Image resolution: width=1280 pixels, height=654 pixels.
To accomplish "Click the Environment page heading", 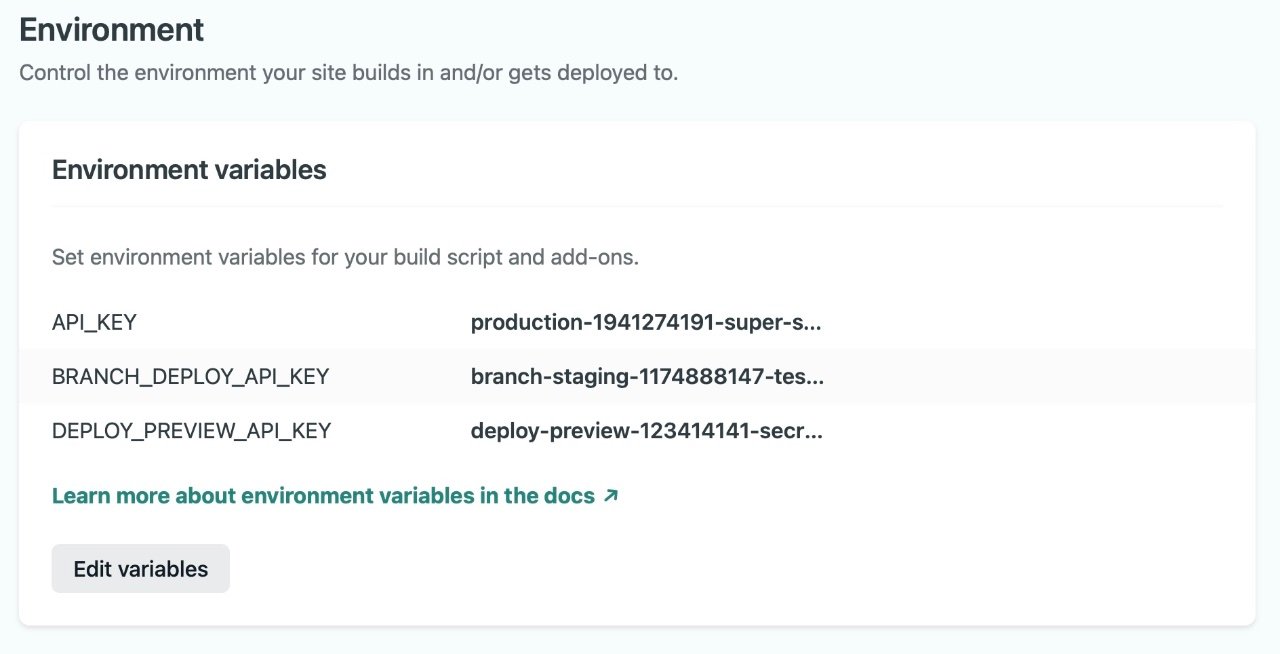I will tap(110, 30).
